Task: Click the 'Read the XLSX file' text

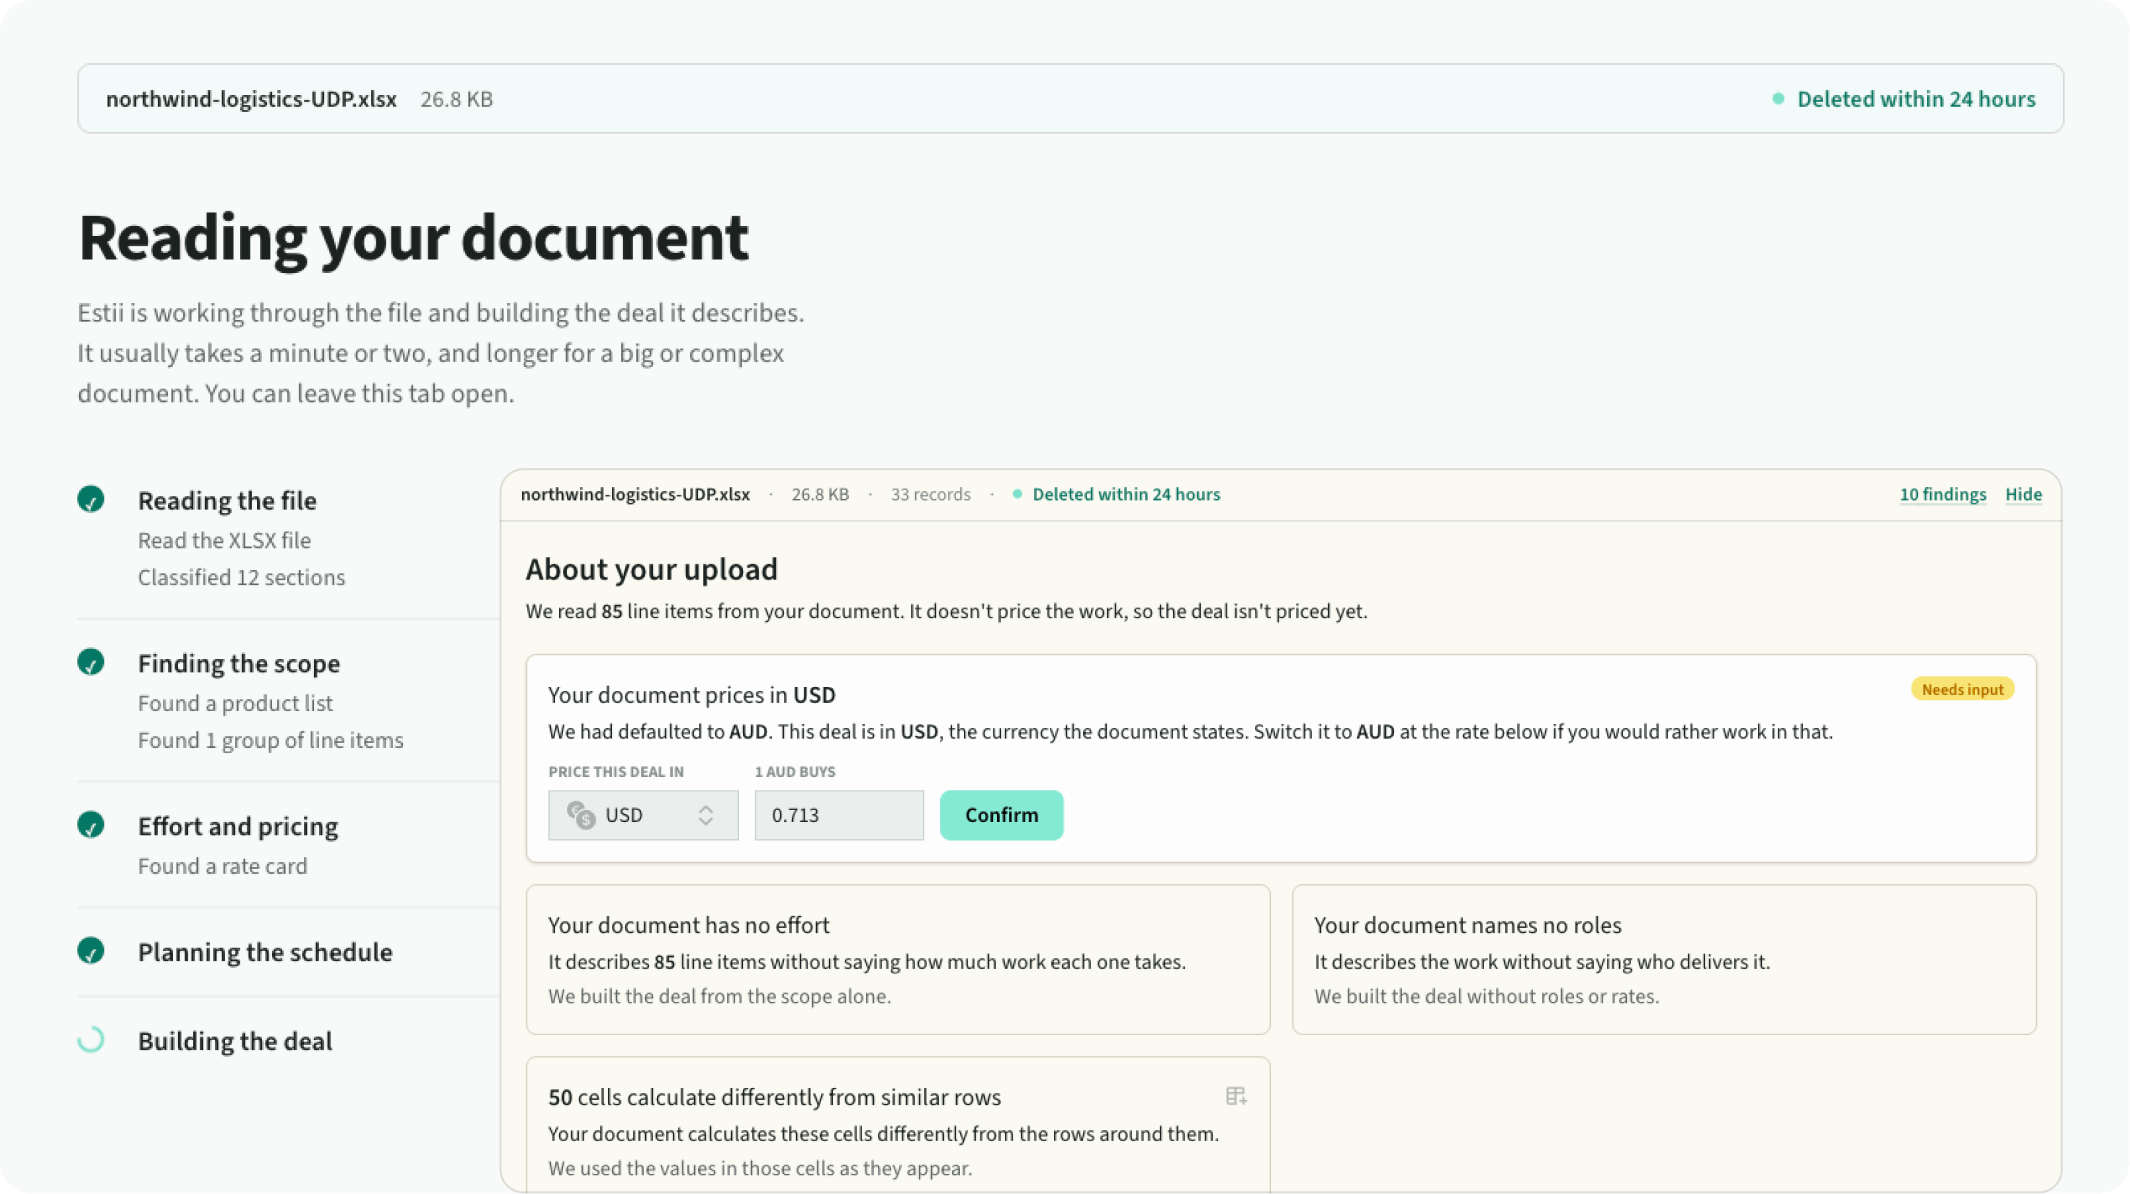Action: pos(224,540)
